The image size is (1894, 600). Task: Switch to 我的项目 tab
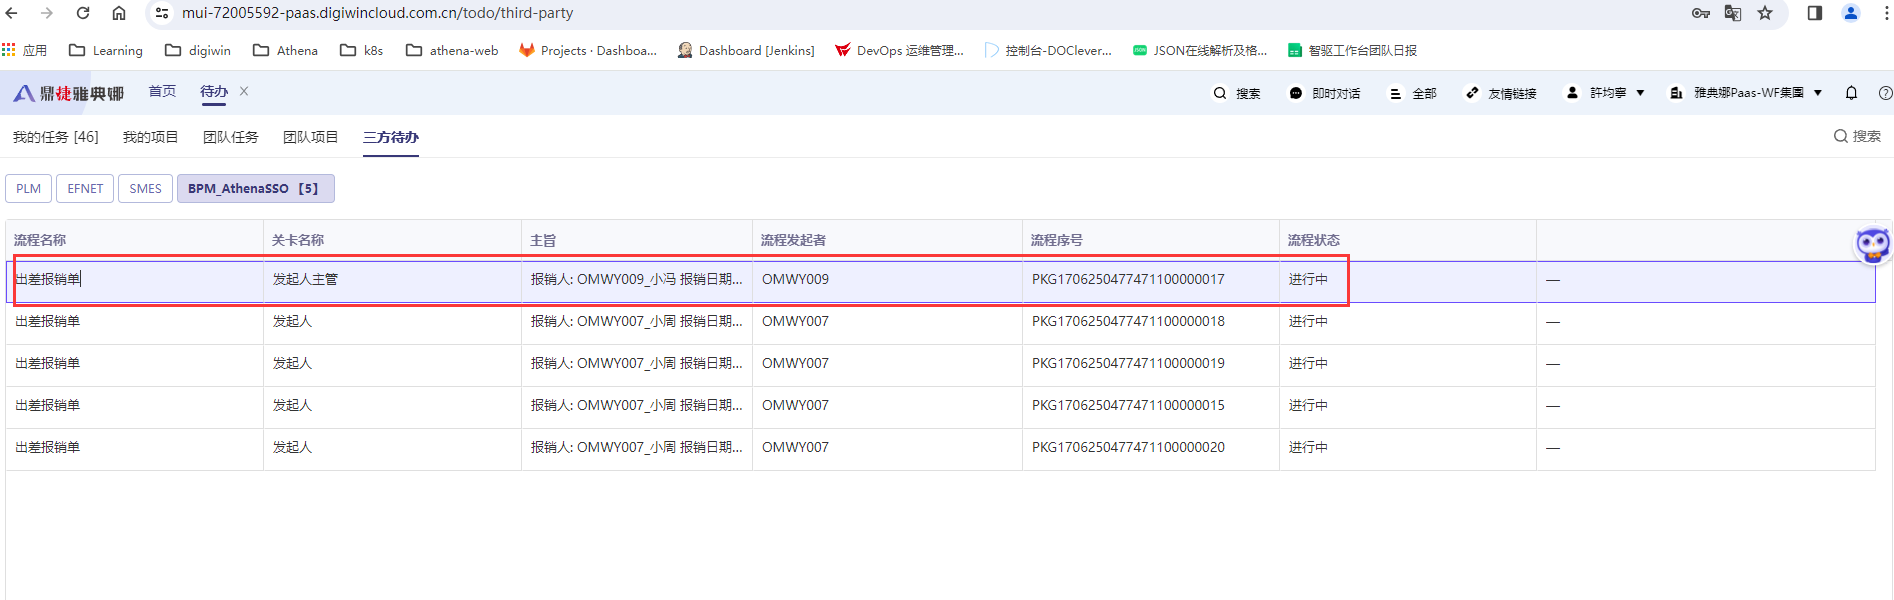click(x=150, y=137)
